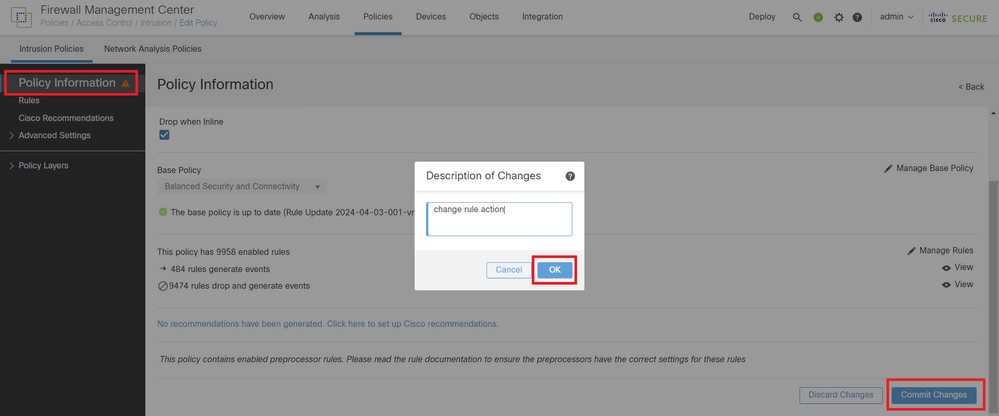Confirm the dialog with OK

click(555, 270)
